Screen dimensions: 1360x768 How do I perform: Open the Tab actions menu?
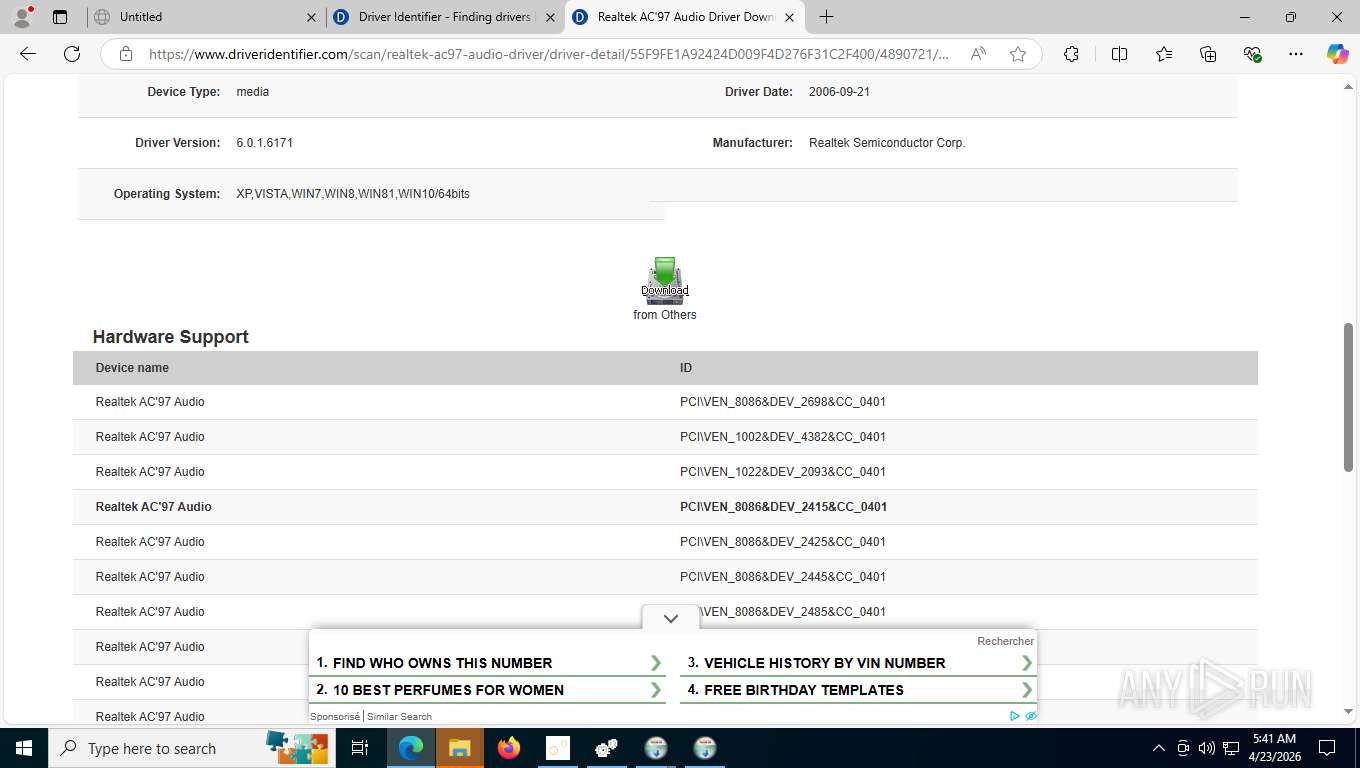point(60,17)
